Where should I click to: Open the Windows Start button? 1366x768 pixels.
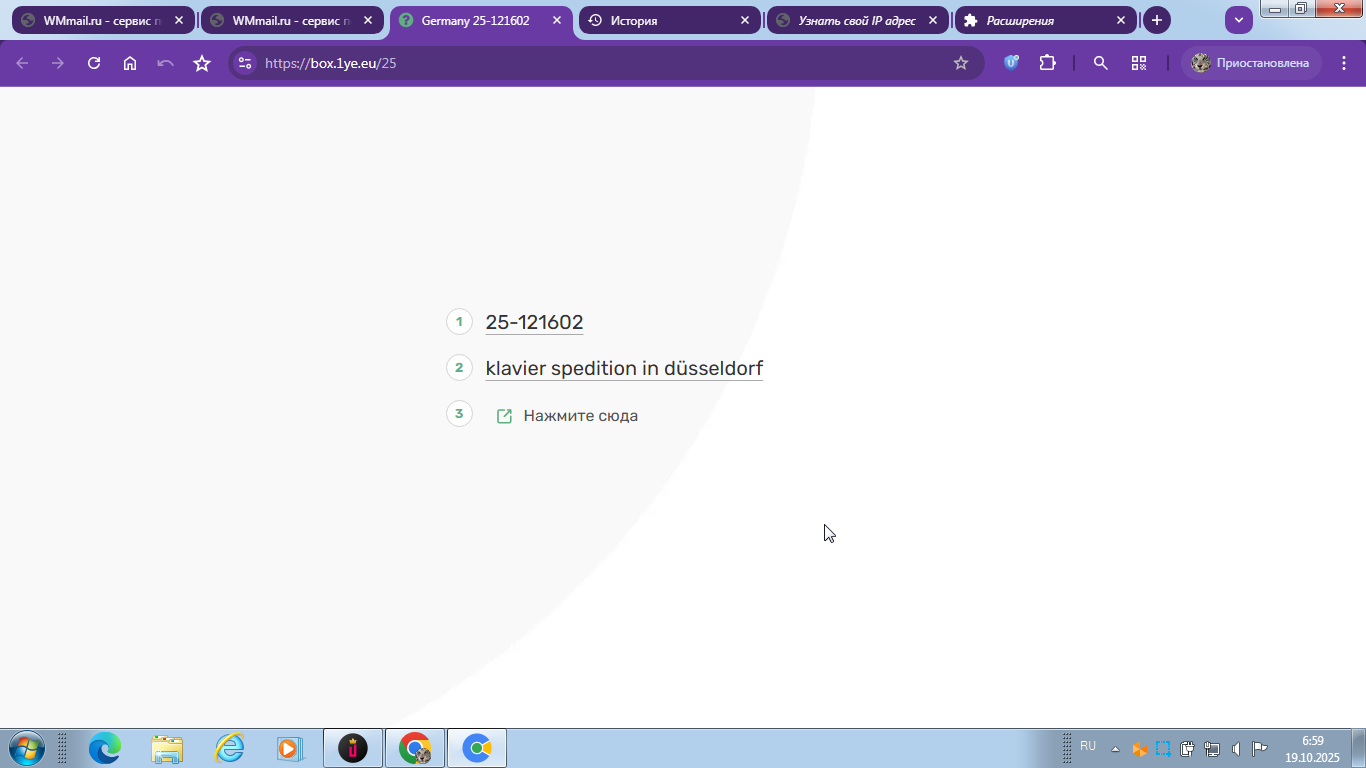pos(26,748)
